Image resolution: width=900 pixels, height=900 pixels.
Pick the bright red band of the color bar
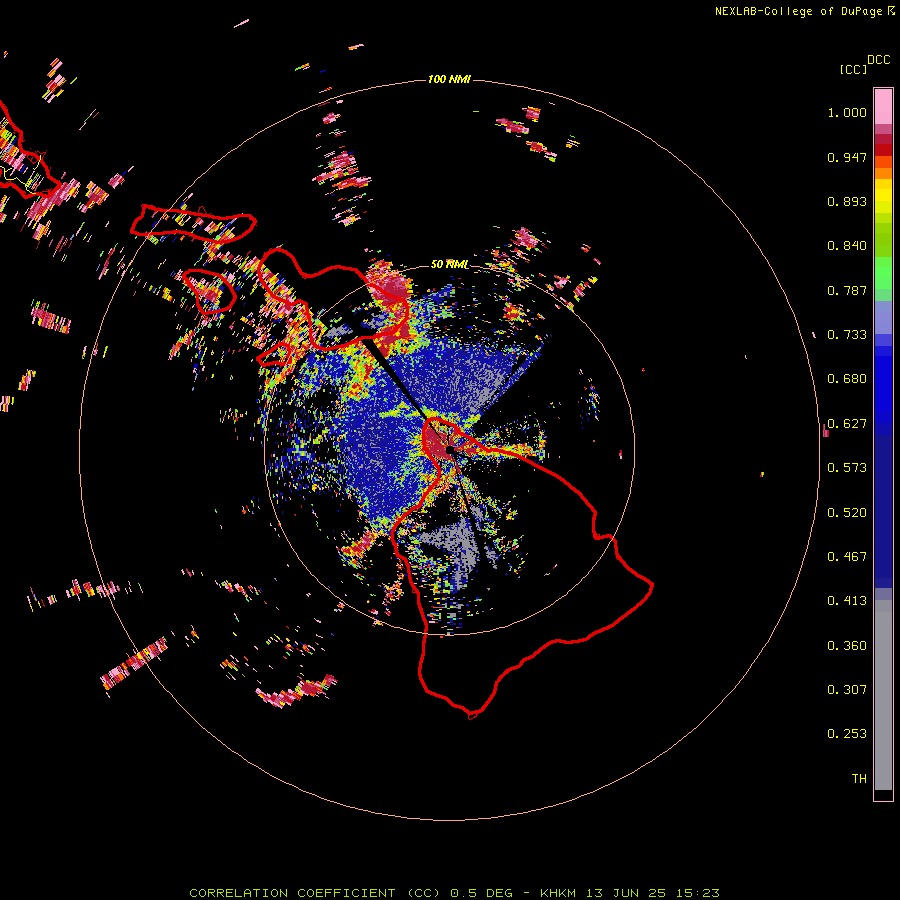click(883, 150)
